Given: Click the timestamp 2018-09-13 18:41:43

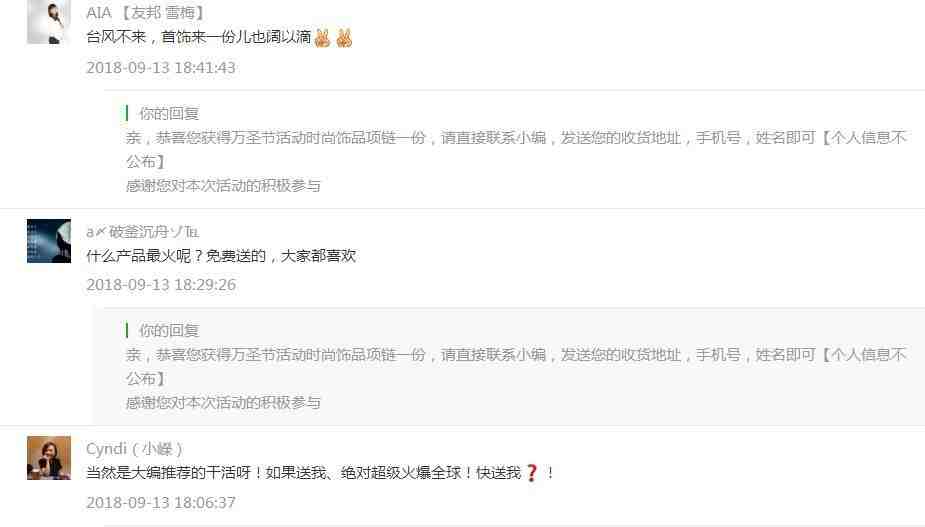Looking at the screenshot, I should click(x=161, y=68).
